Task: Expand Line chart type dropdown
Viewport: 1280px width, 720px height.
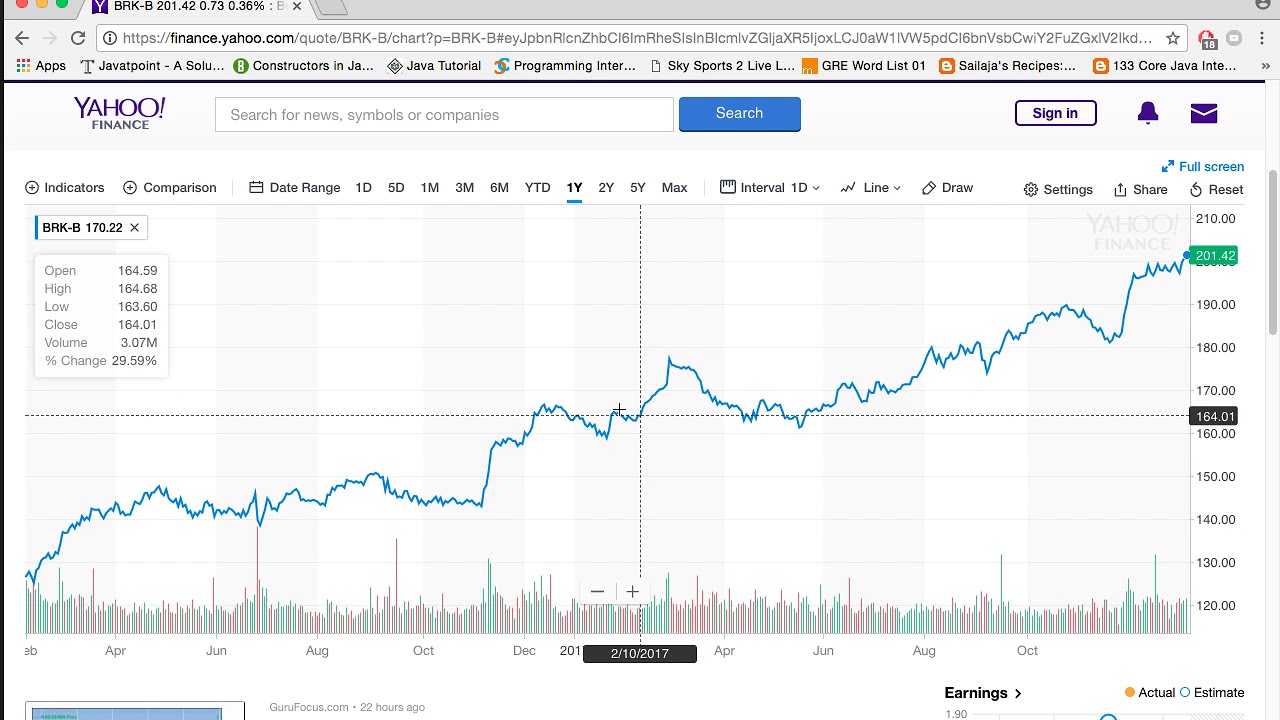Action: (871, 188)
